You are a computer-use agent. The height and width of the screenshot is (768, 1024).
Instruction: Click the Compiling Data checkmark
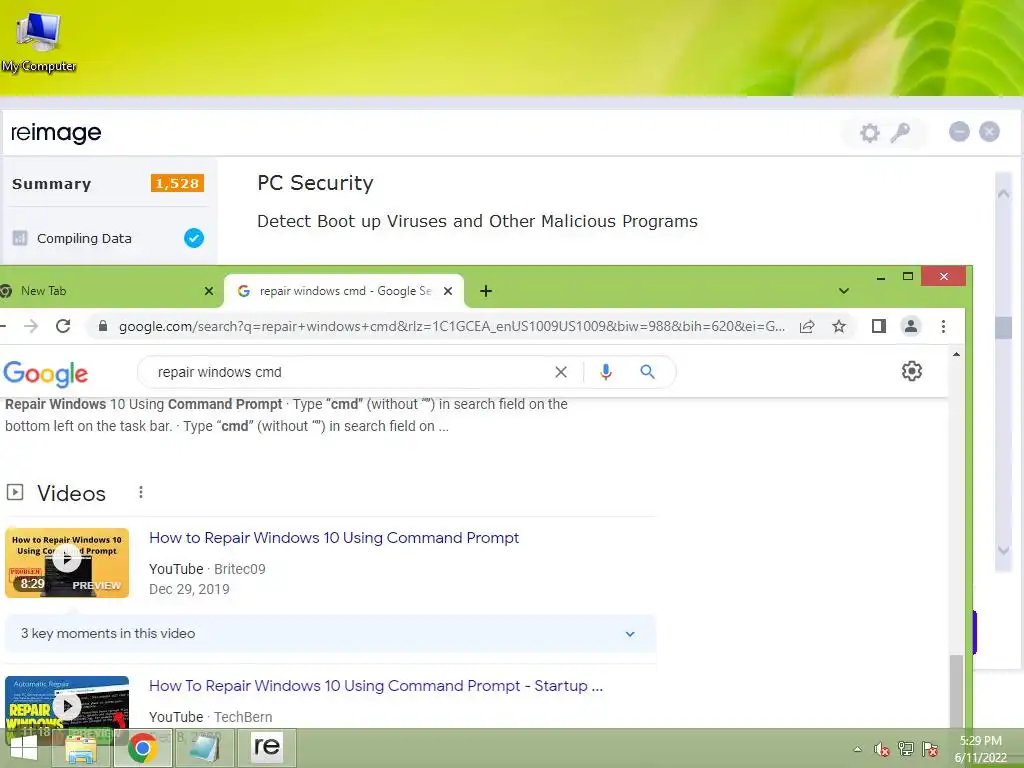(194, 238)
